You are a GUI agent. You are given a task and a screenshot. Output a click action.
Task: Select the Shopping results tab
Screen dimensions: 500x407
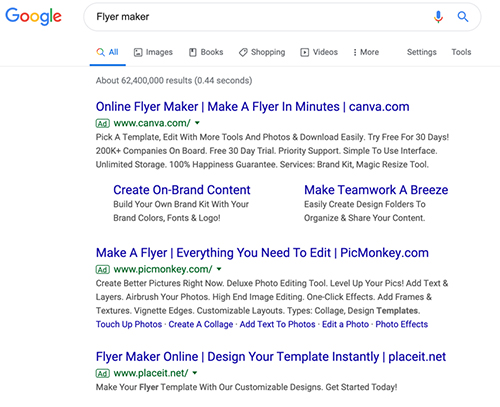pyautogui.click(x=262, y=52)
